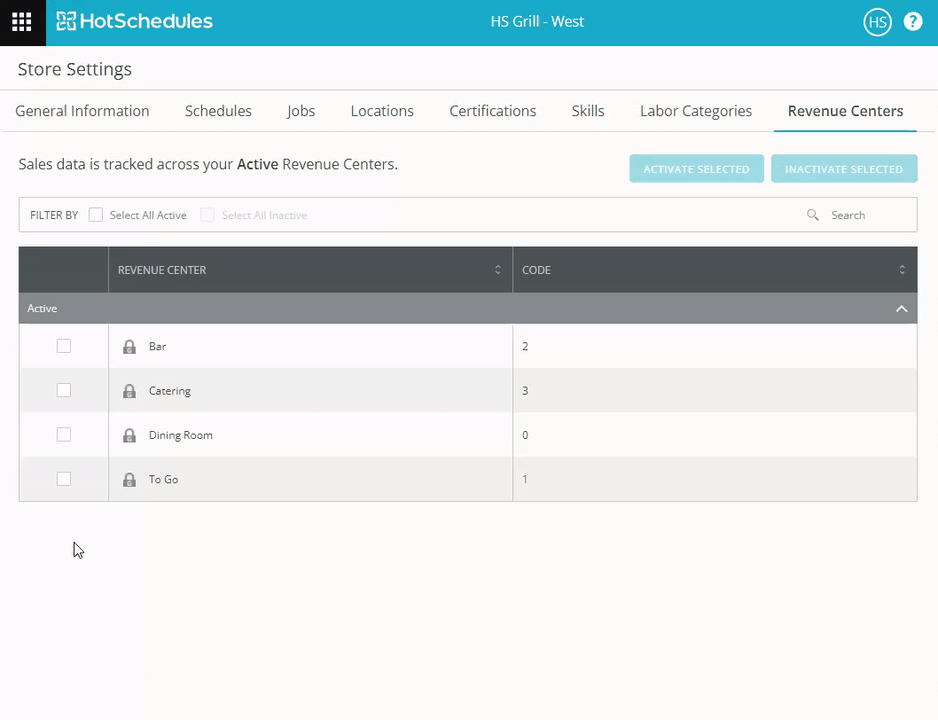Open the HS user profile avatar
Image resolution: width=938 pixels, height=720 pixels.
point(877,22)
